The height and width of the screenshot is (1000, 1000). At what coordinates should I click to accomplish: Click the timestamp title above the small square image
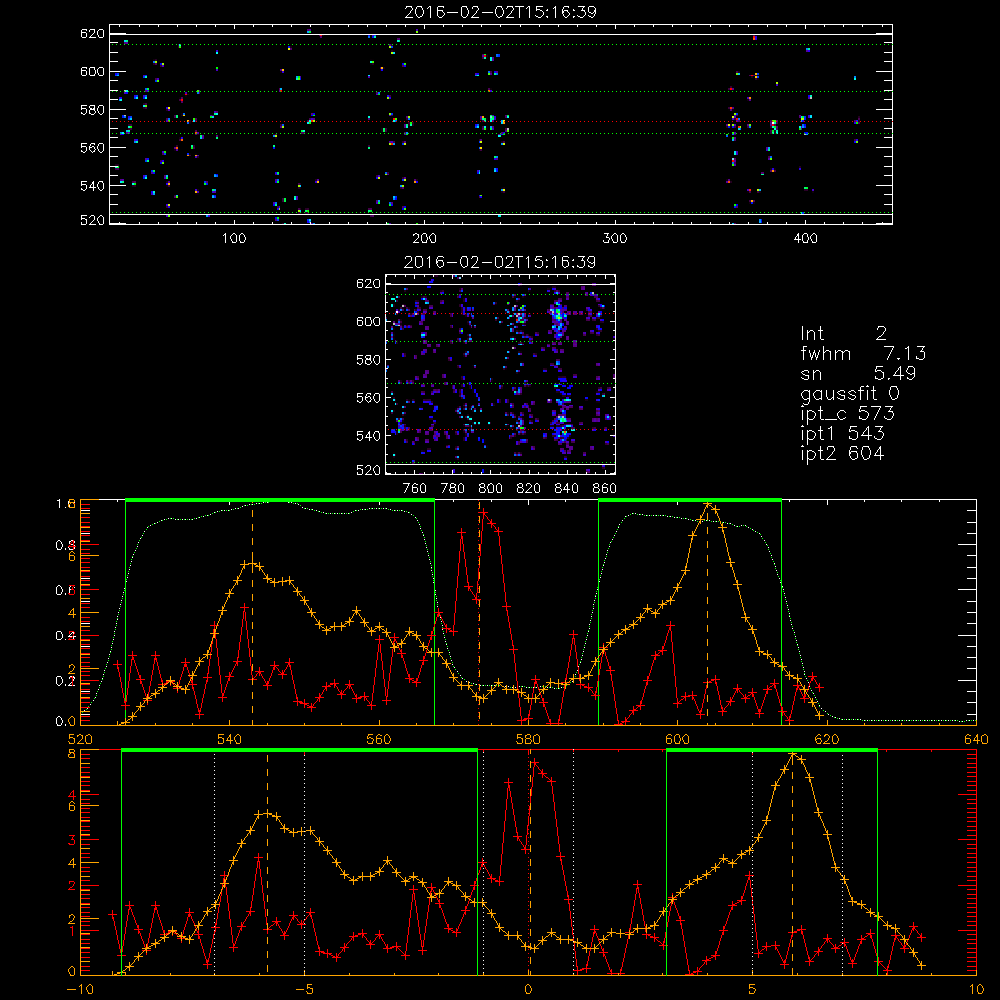click(500, 262)
